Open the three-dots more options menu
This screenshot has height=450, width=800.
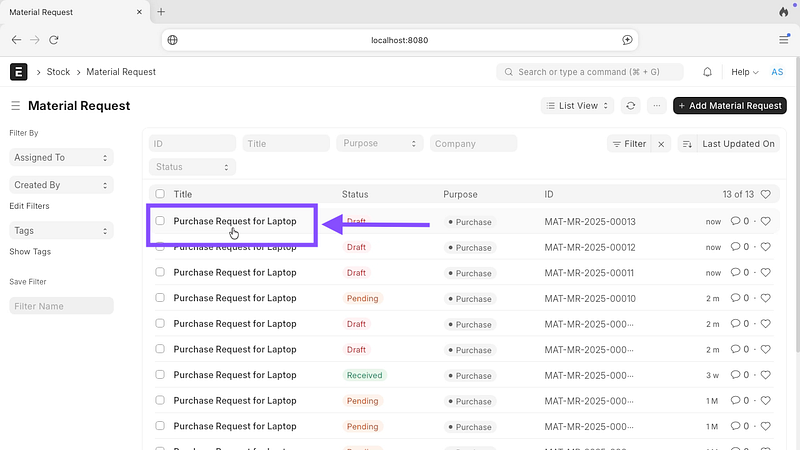coord(657,105)
